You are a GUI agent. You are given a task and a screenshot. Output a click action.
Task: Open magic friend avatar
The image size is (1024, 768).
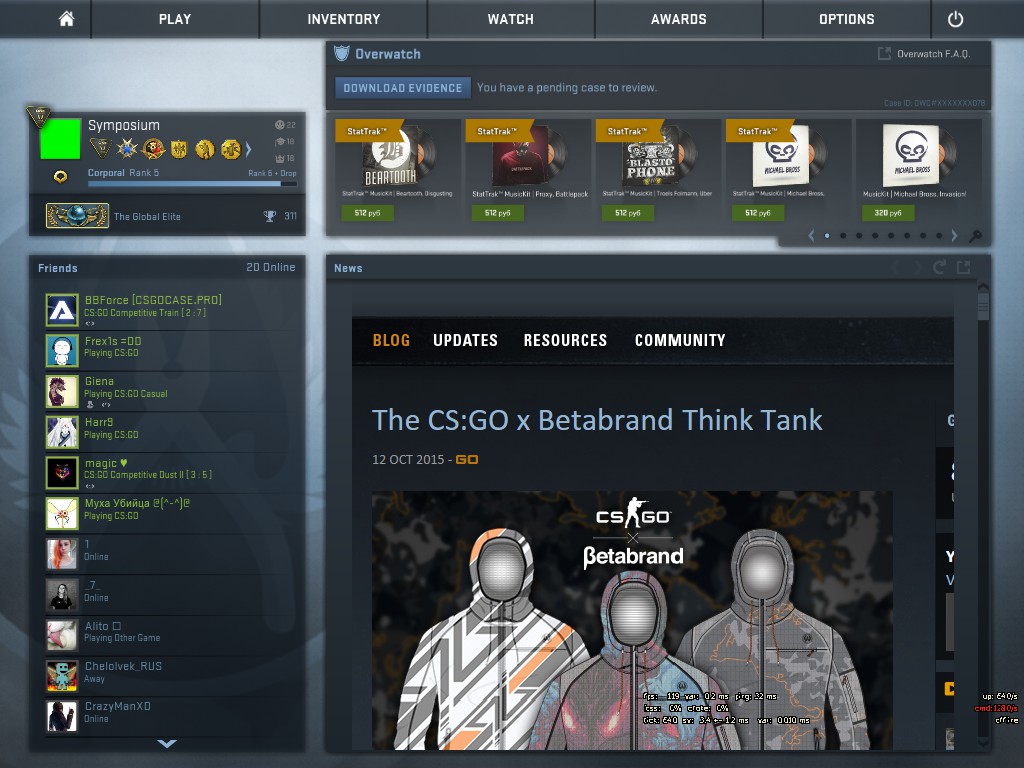[x=62, y=473]
